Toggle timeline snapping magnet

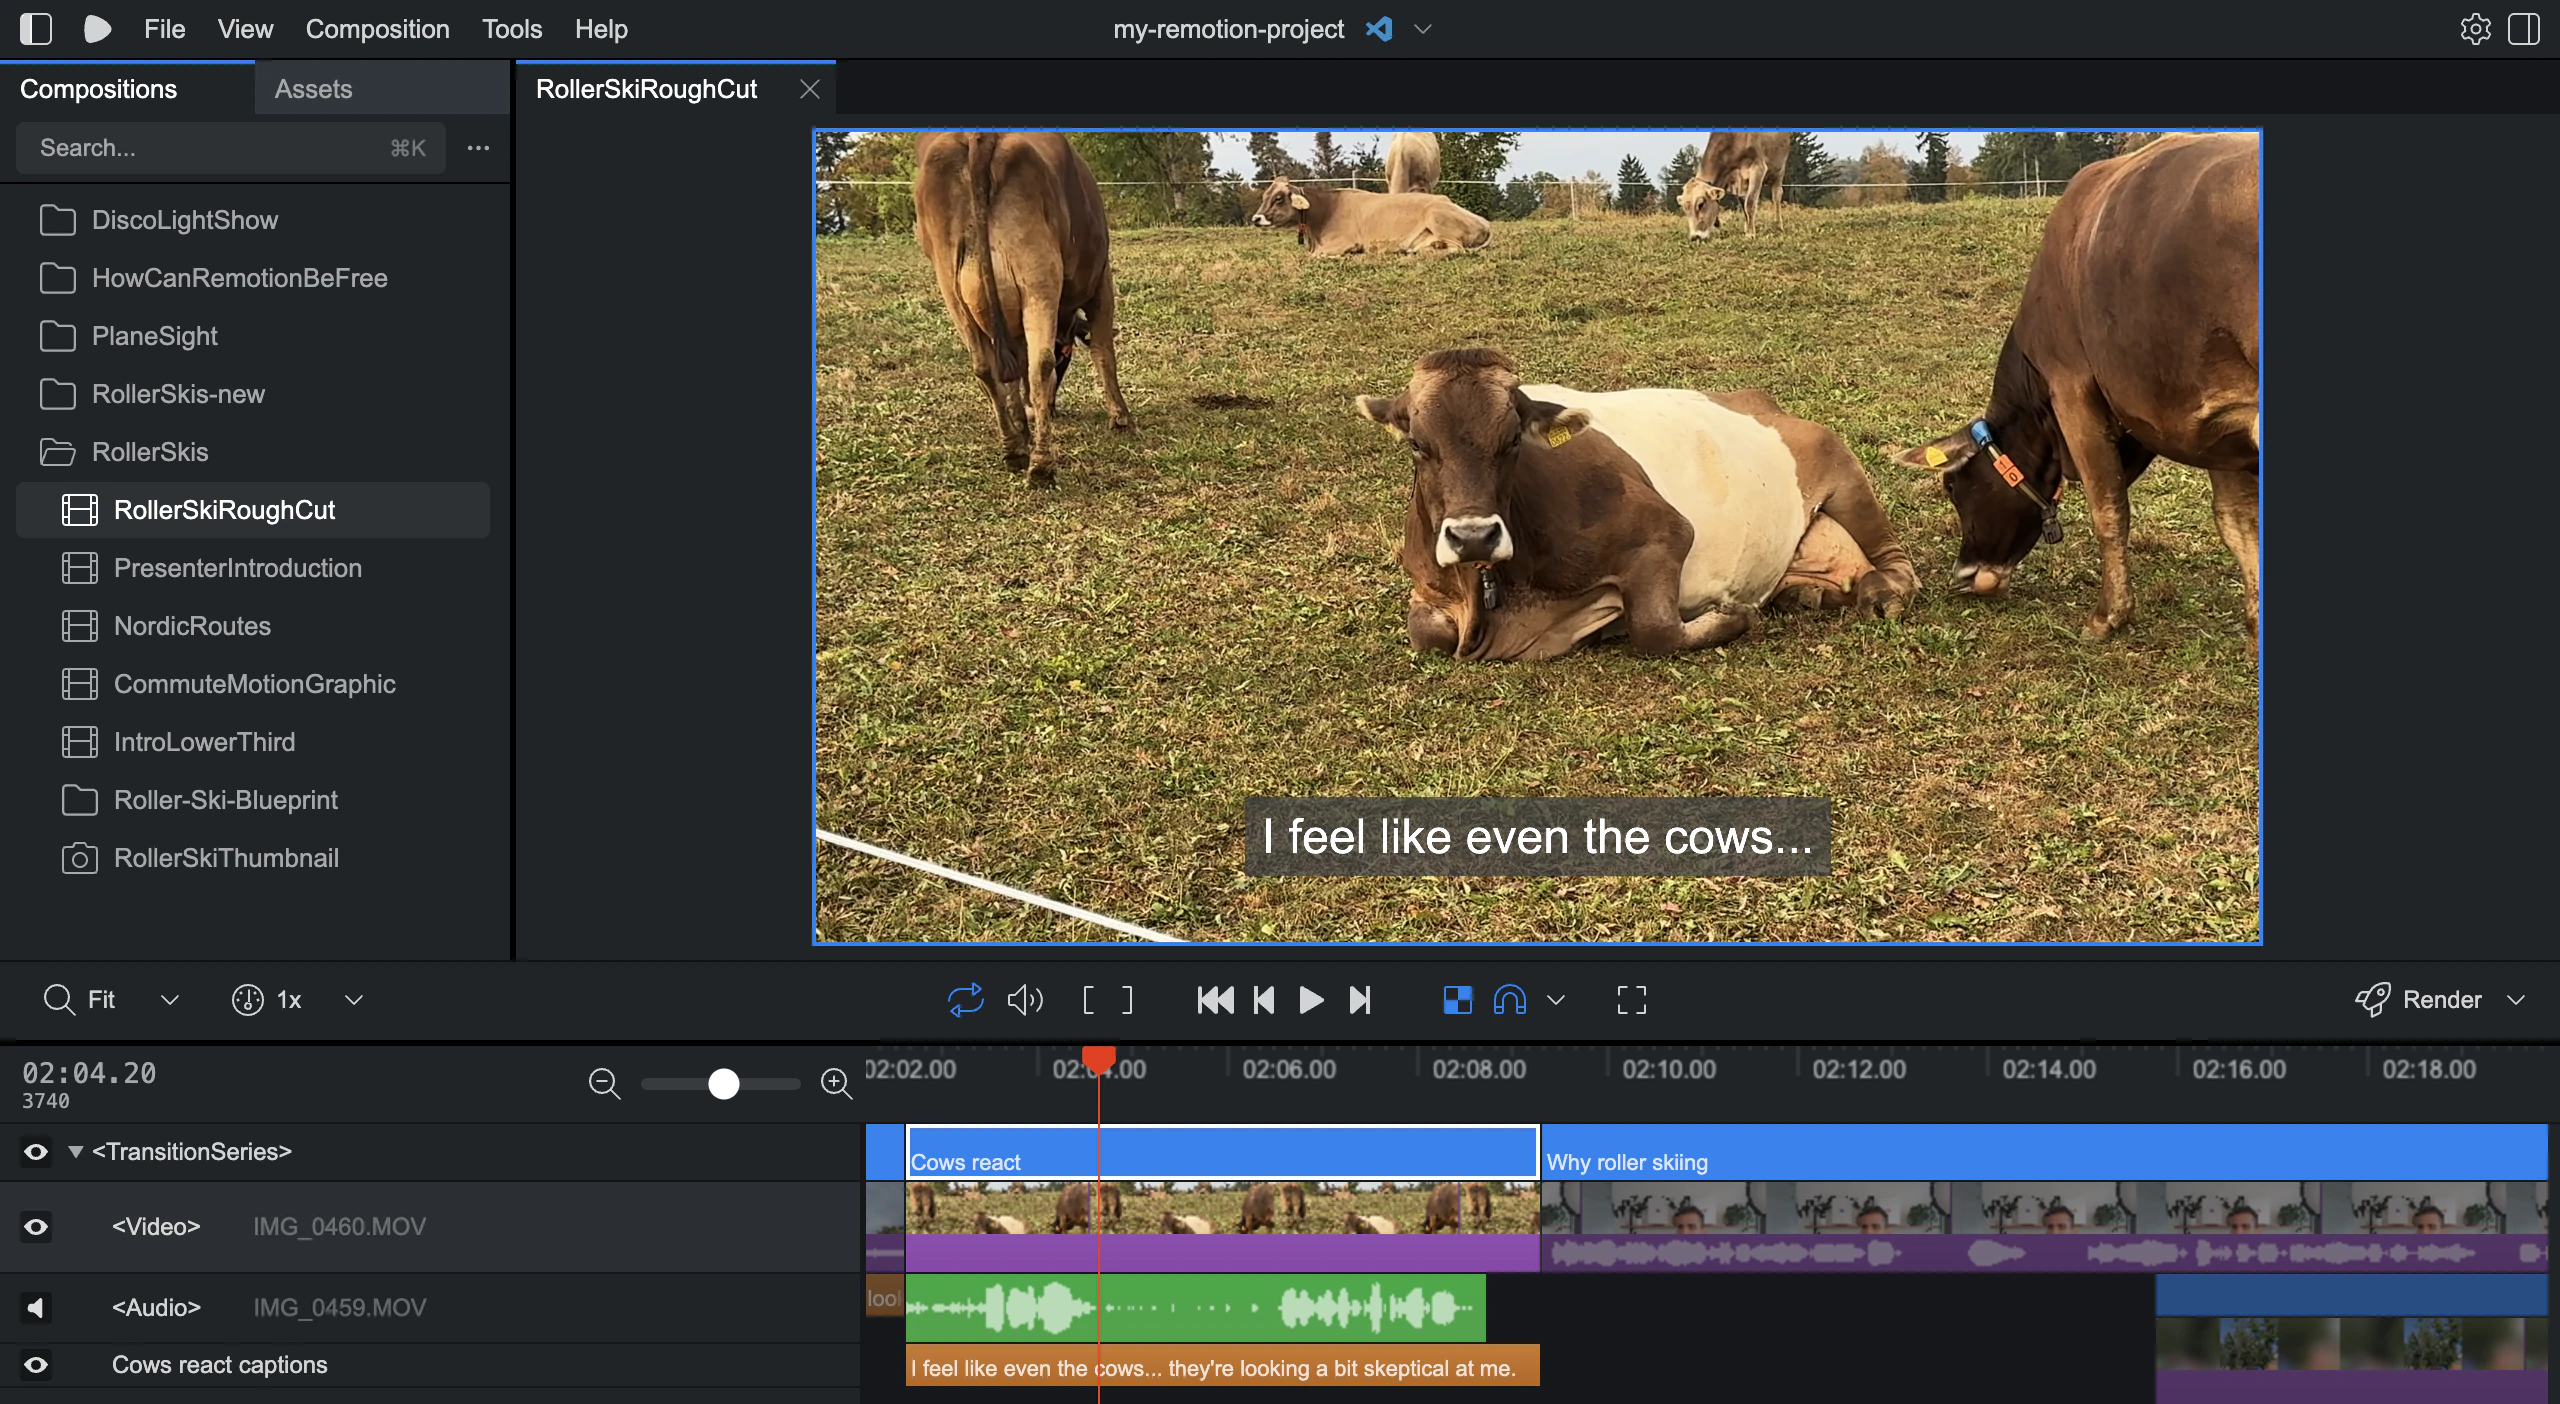(1510, 999)
